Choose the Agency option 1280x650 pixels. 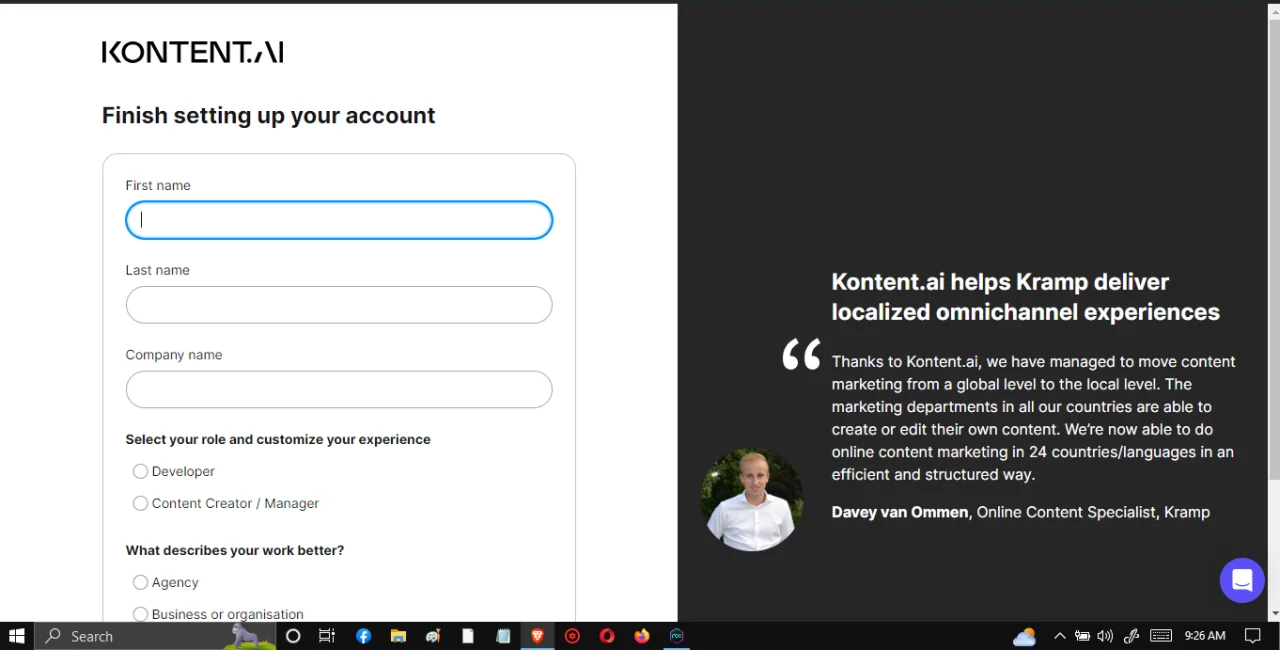tap(140, 582)
